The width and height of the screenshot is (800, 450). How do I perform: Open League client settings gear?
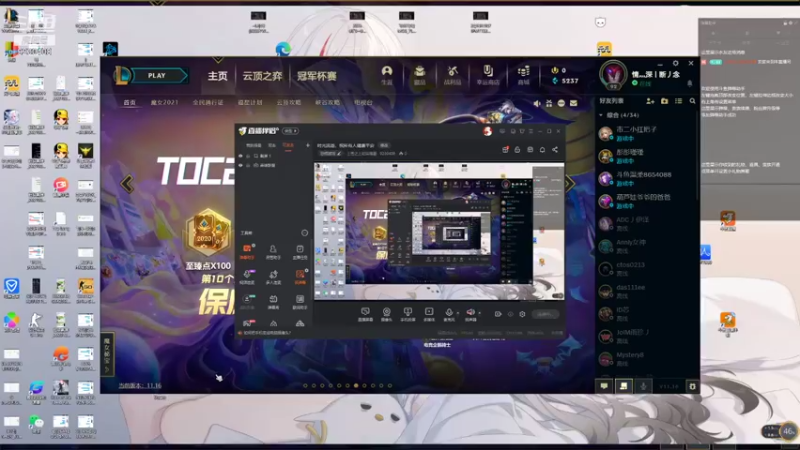click(676, 63)
